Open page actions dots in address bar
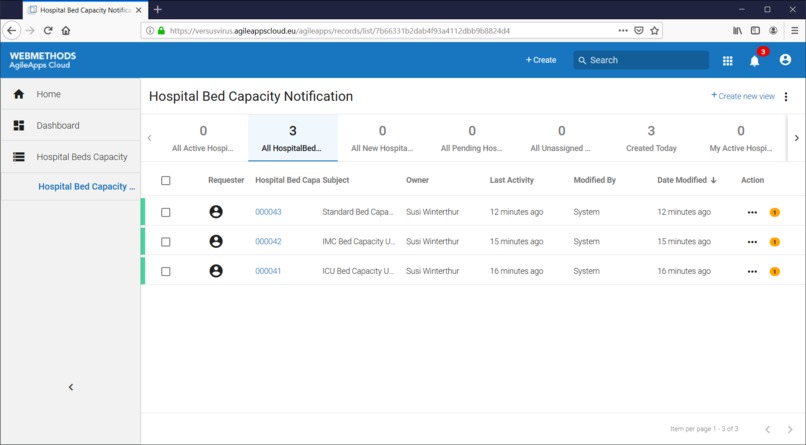The height and width of the screenshot is (445, 806). (623, 30)
